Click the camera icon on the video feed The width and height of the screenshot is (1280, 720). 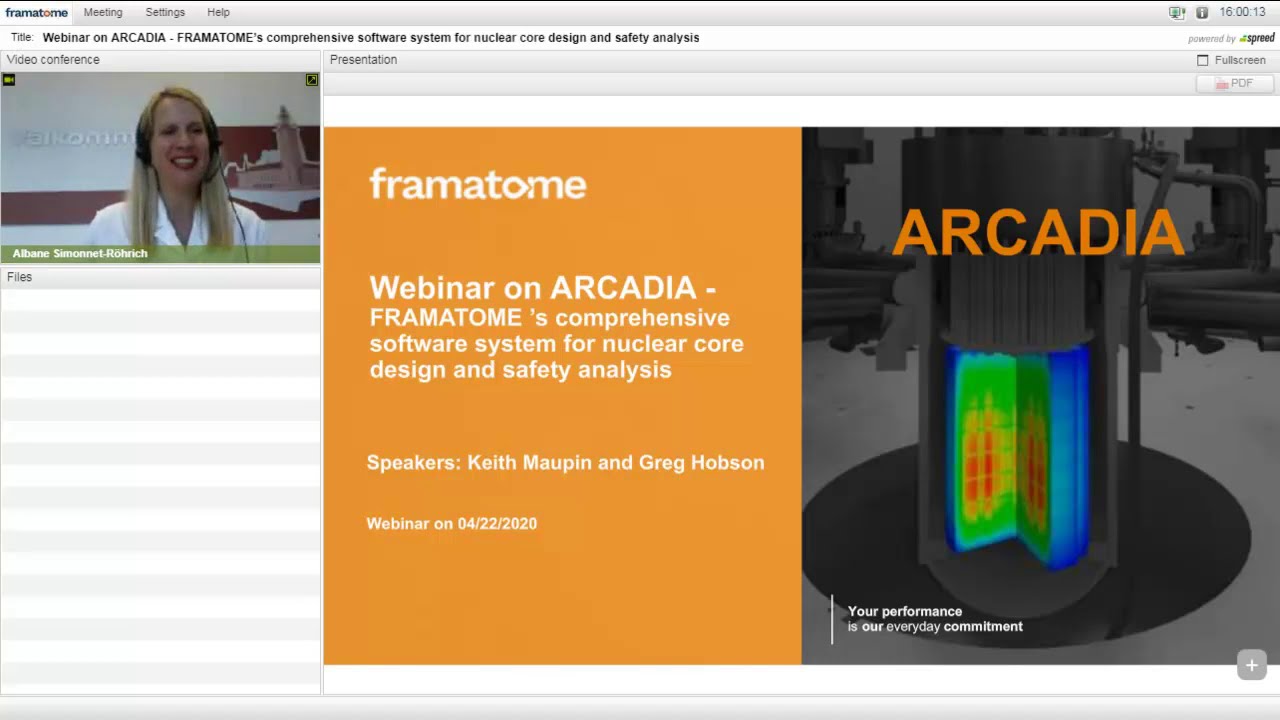(x=9, y=80)
